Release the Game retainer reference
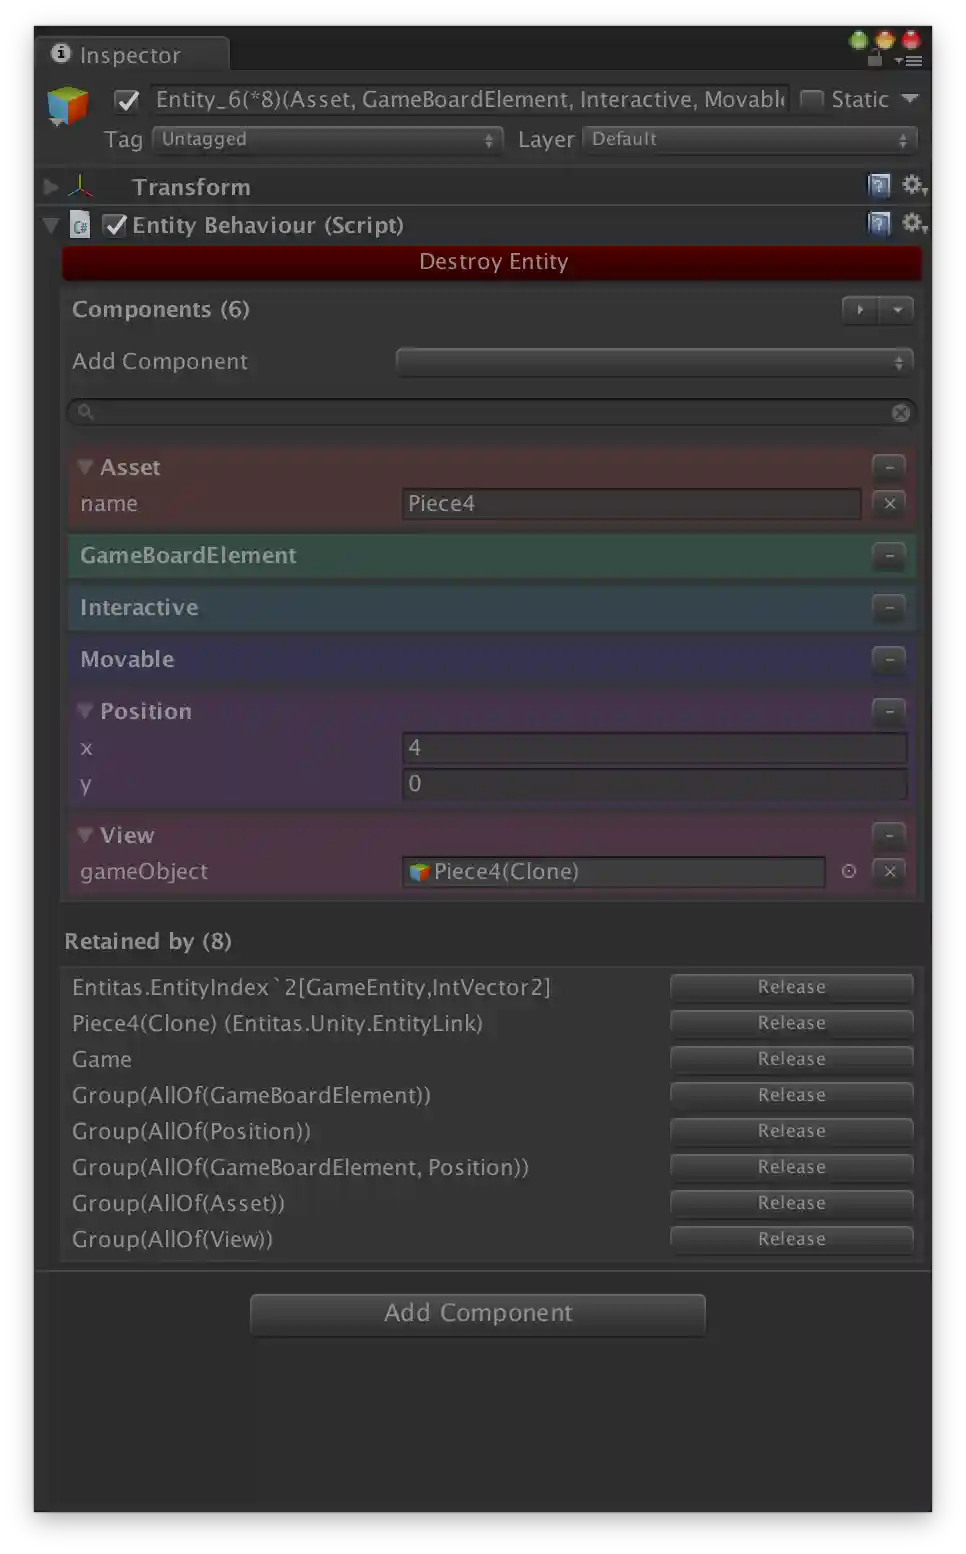Viewport: 966px width, 1554px height. pos(791,1058)
